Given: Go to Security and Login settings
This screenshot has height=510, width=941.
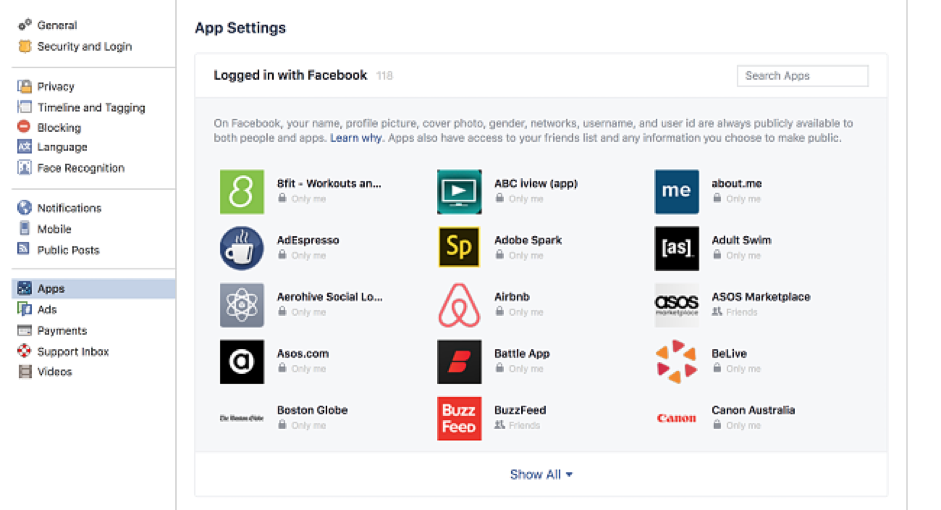Looking at the screenshot, I should pos(84,46).
